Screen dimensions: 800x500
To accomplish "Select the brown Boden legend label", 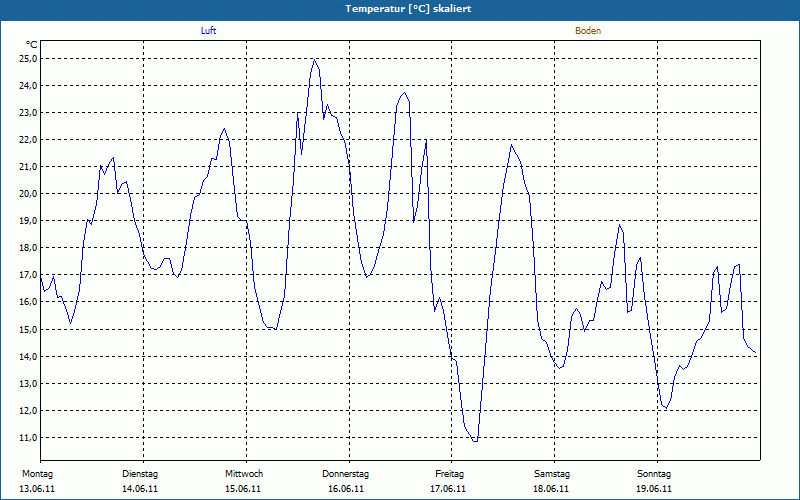I will click(x=588, y=31).
